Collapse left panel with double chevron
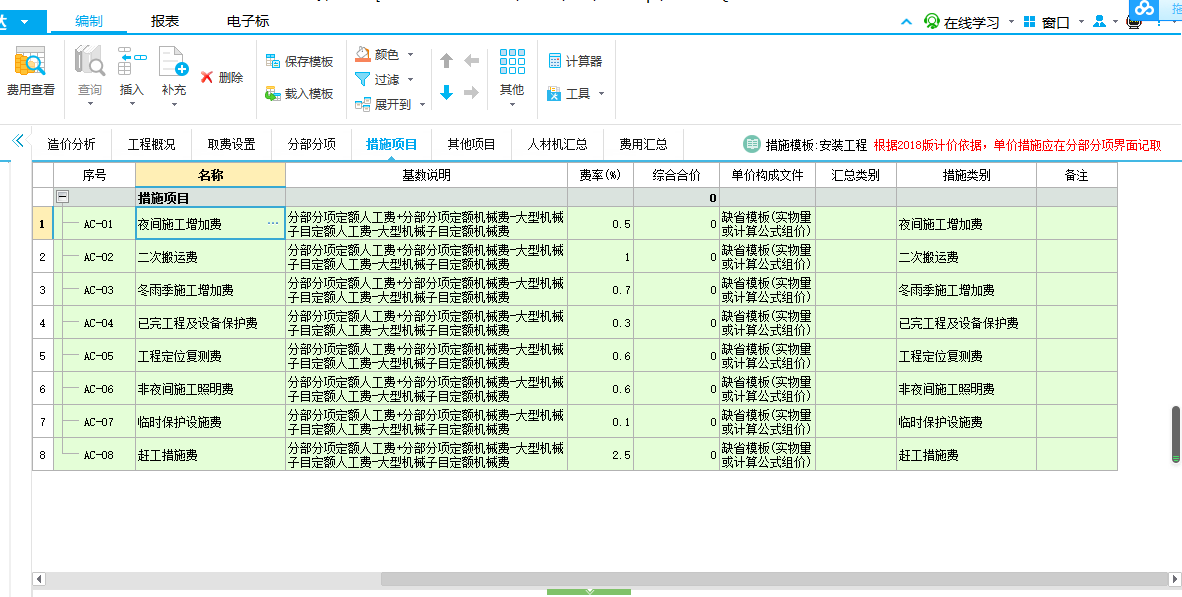The image size is (1182, 597). (x=18, y=140)
